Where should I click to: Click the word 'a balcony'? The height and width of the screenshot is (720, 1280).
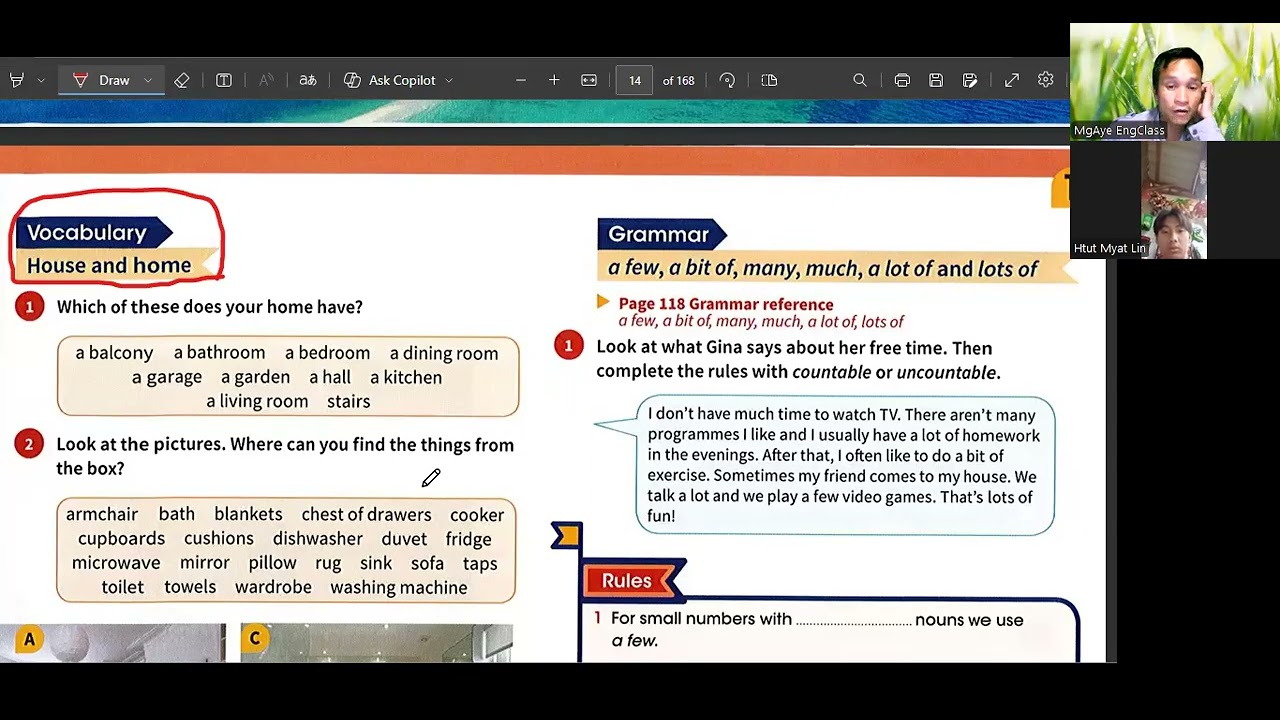coord(114,353)
